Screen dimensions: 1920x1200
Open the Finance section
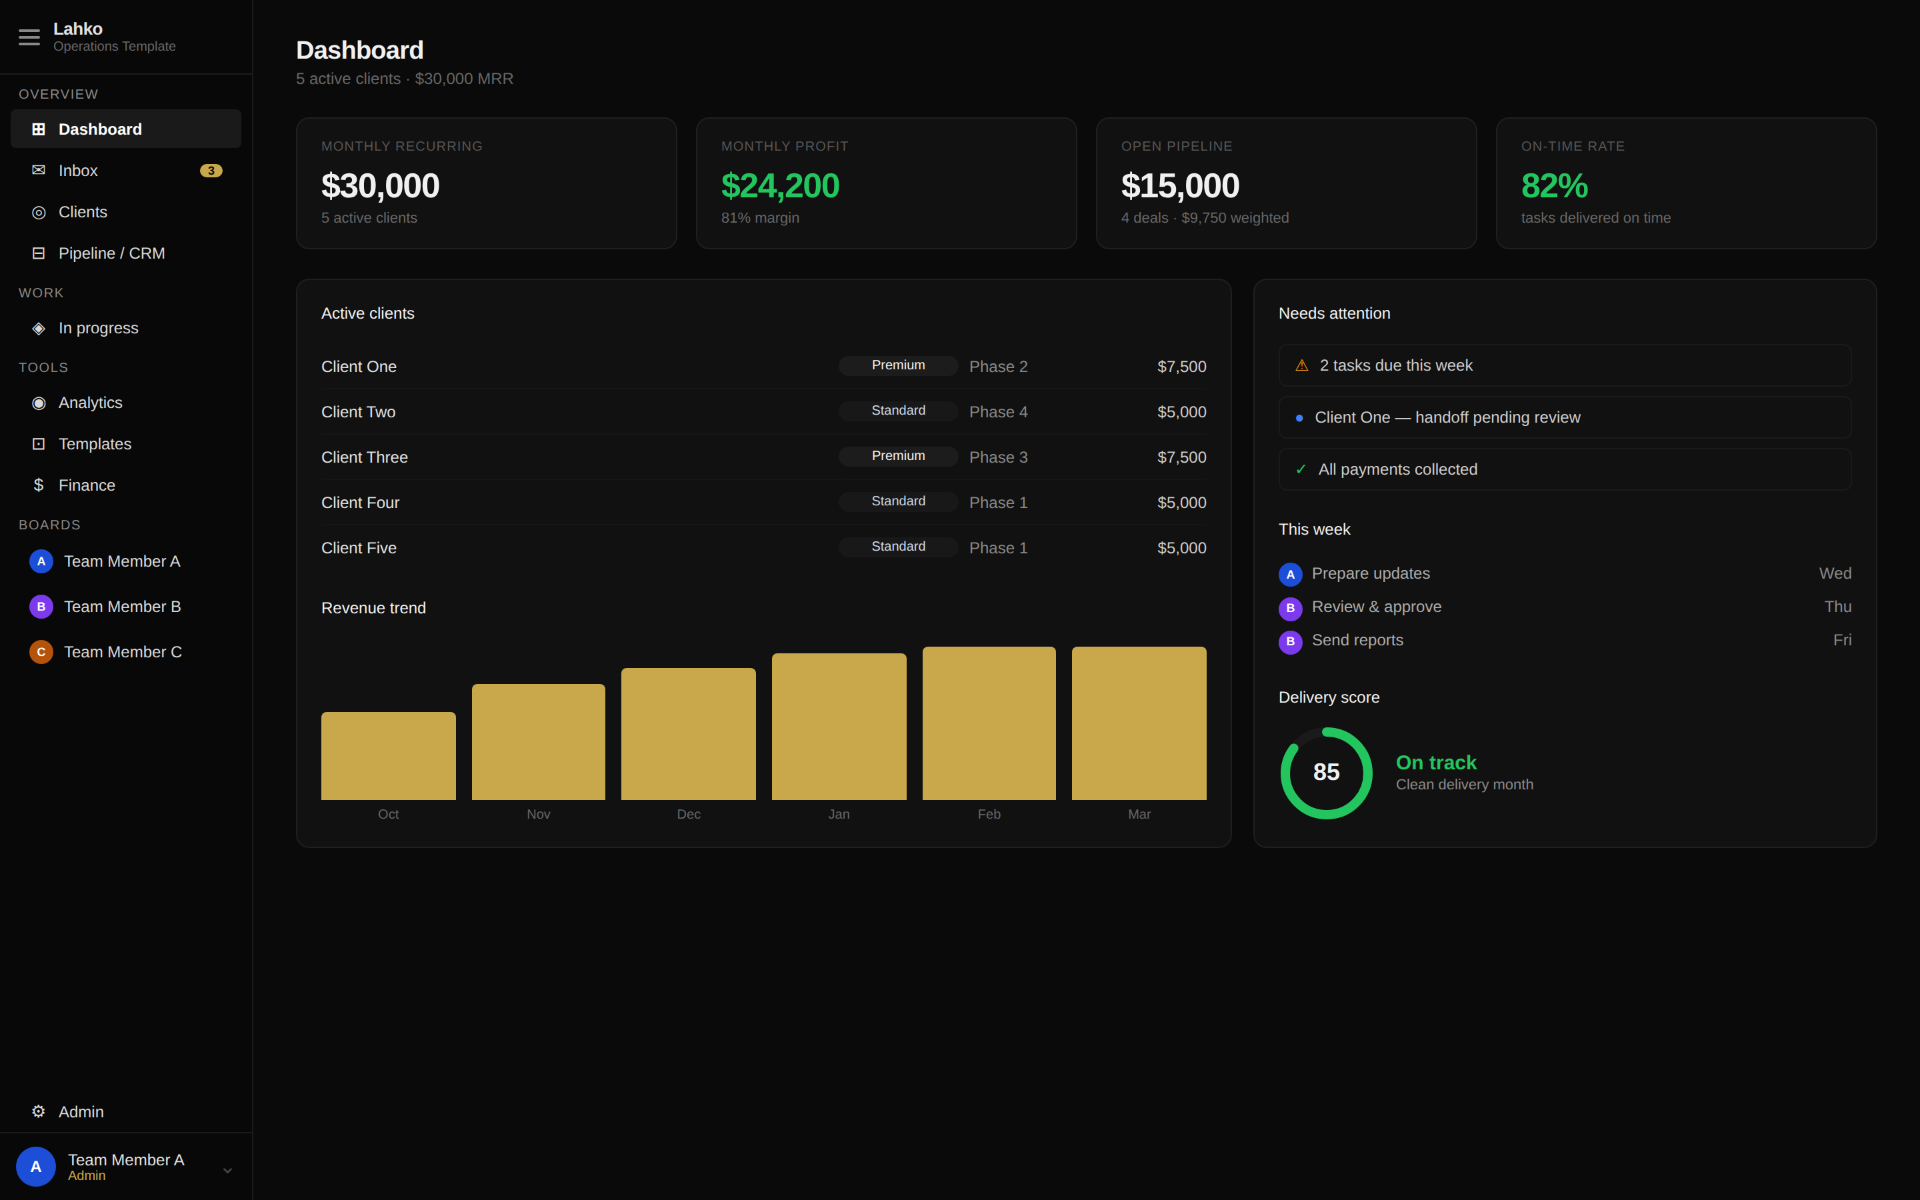[x=126, y=485]
